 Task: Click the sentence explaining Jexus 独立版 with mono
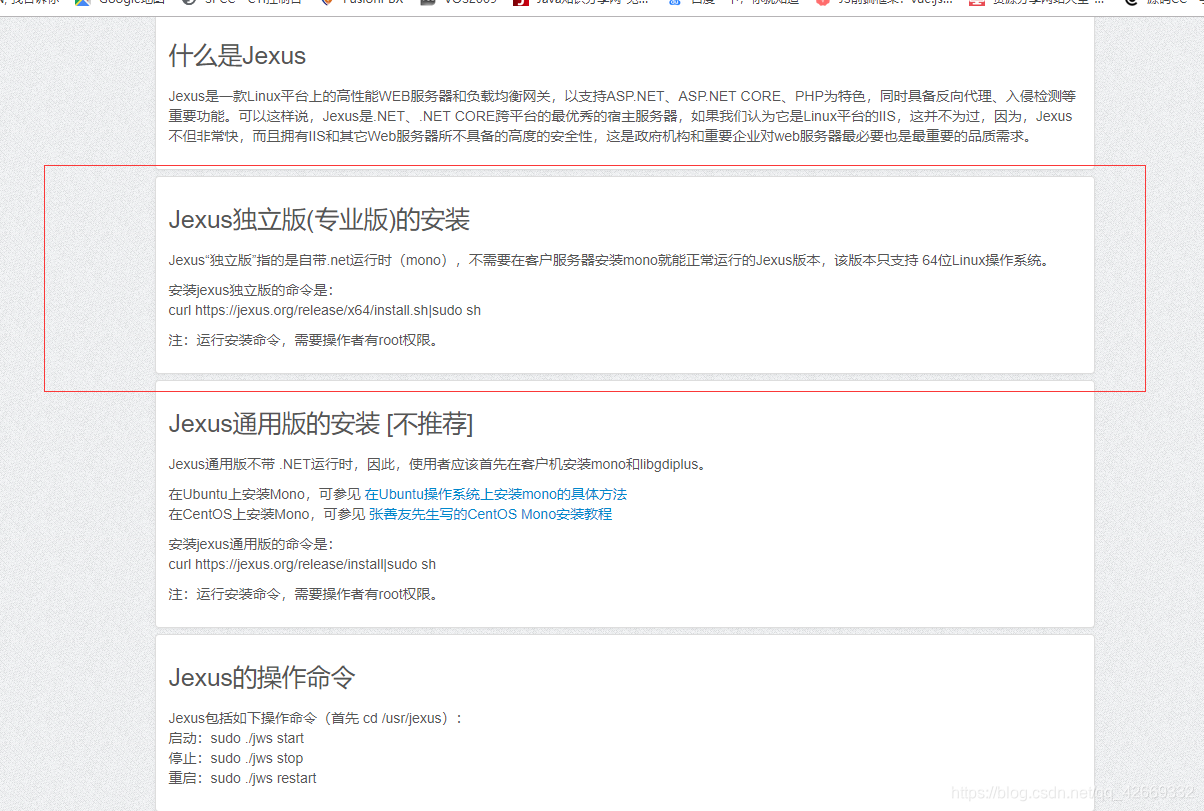tap(609, 260)
